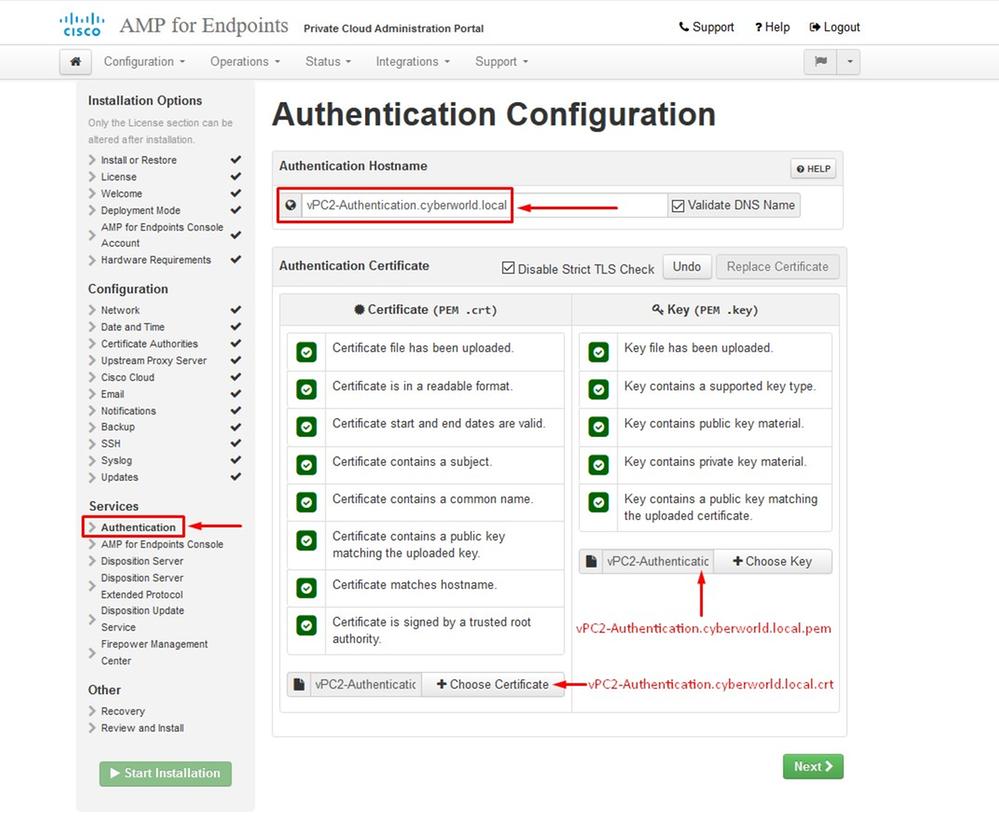
Task: Click the Start Installation button
Action: tap(166, 773)
